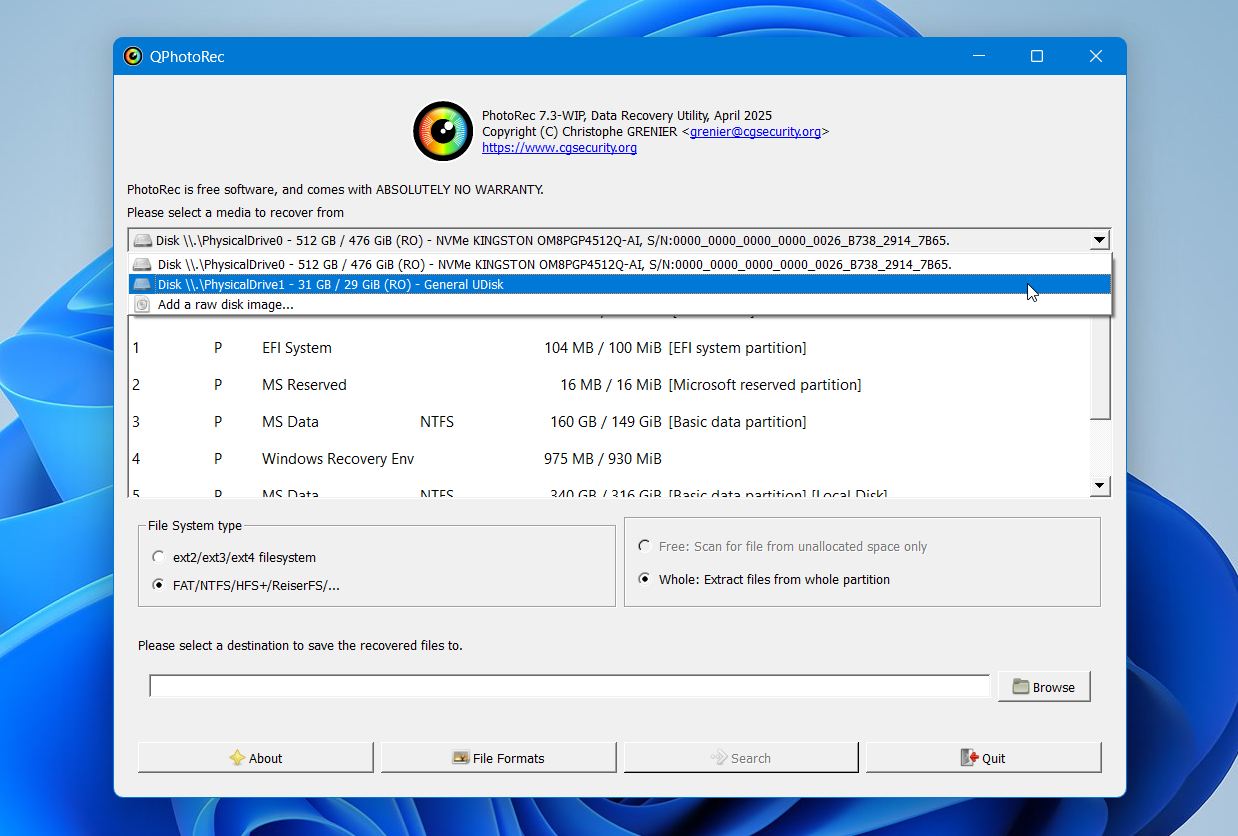Viewport: 1238px width, 836px height.
Task: Click the disk icon beside the PhysicalDrive1 entry
Action: (x=143, y=285)
